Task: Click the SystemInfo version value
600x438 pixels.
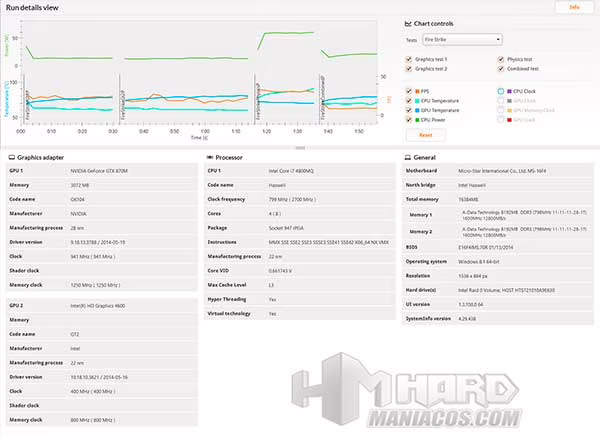Action: point(467,319)
